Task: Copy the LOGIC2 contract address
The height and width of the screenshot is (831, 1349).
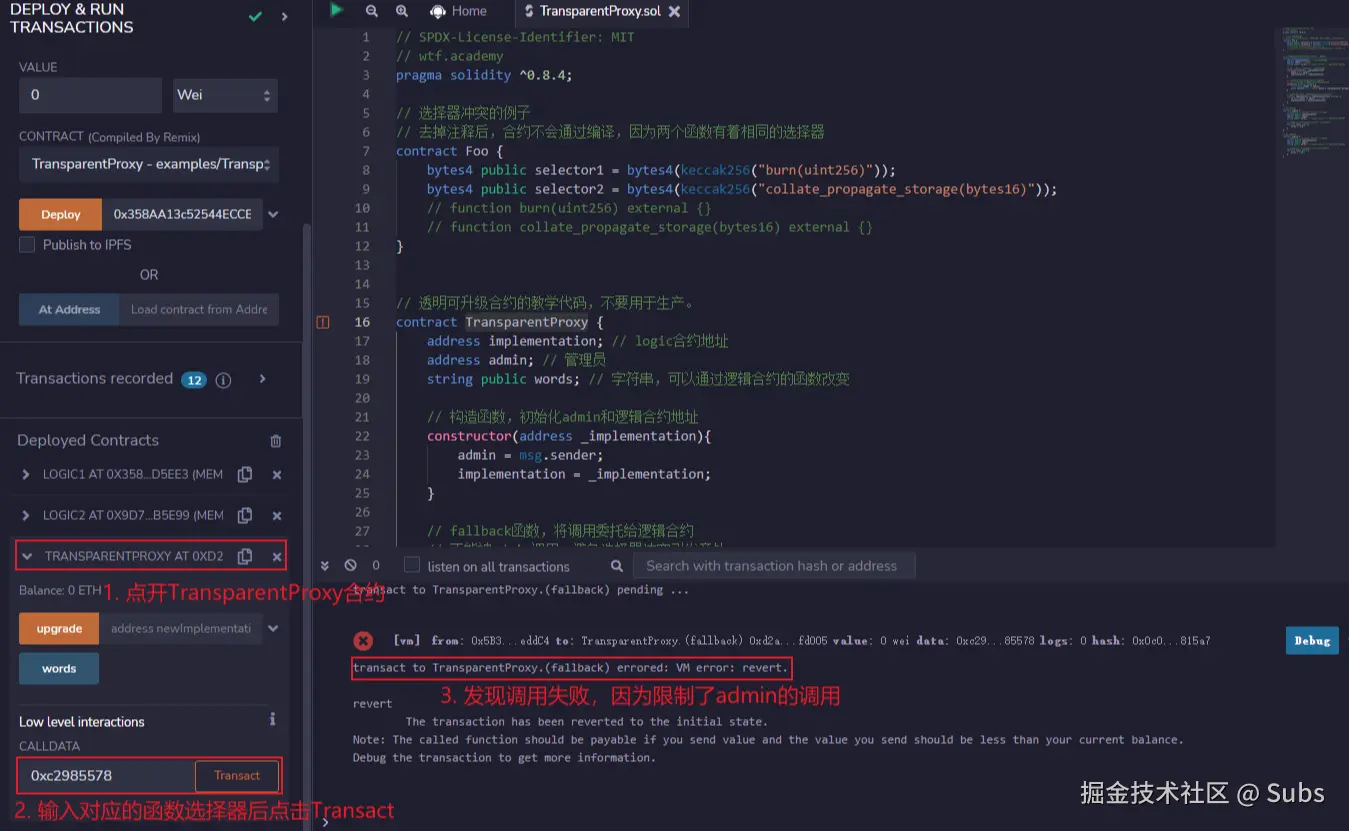Action: 245,516
